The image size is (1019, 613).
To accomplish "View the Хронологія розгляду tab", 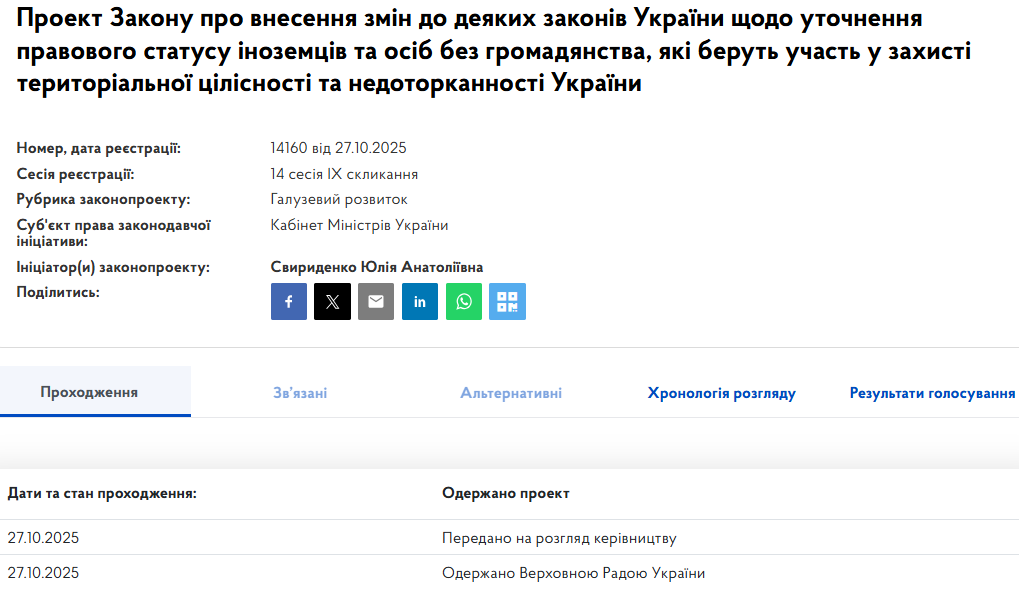I will (719, 393).
